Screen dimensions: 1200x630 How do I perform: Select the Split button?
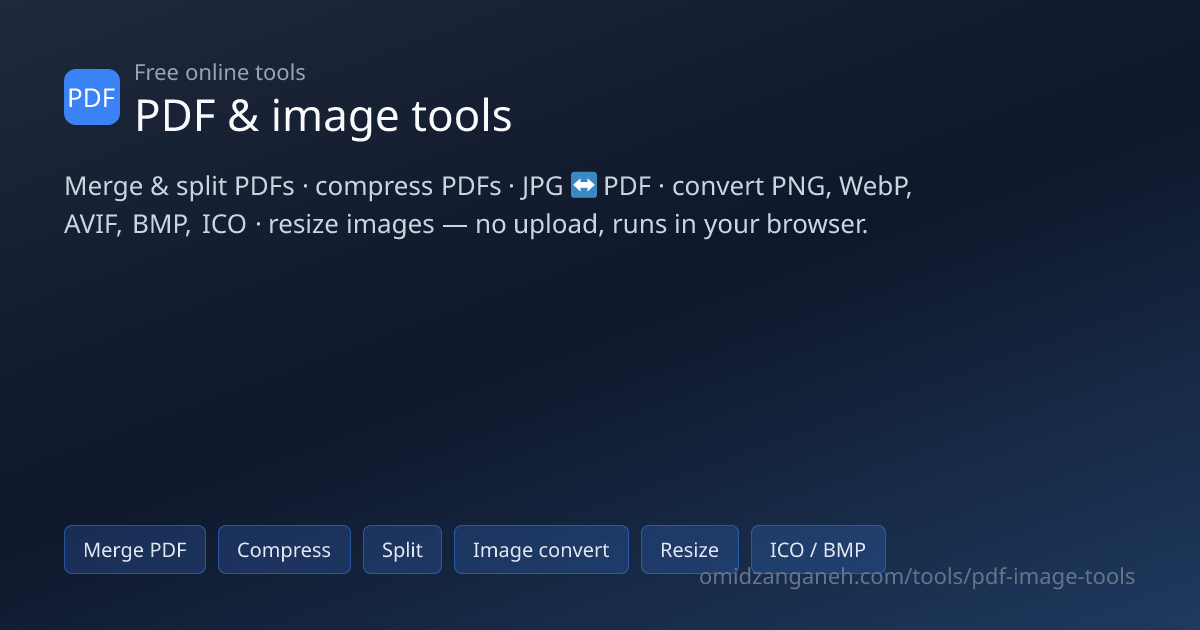point(402,550)
